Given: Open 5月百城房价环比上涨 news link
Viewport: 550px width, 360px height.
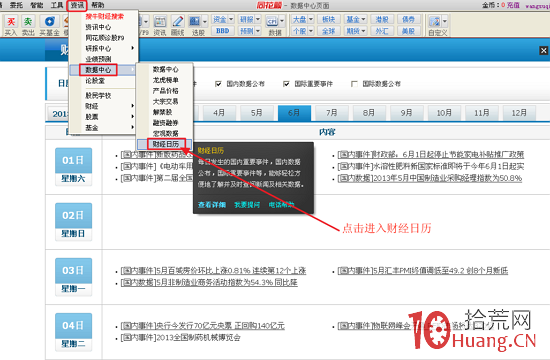Looking at the screenshot, I should [213, 271].
